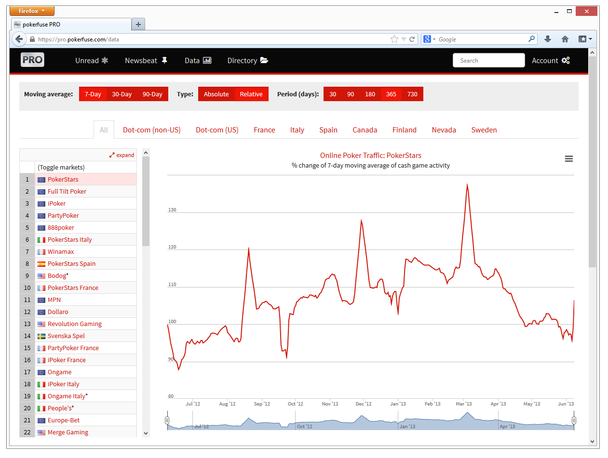Click the market list scrollbar down arrow

point(146,433)
